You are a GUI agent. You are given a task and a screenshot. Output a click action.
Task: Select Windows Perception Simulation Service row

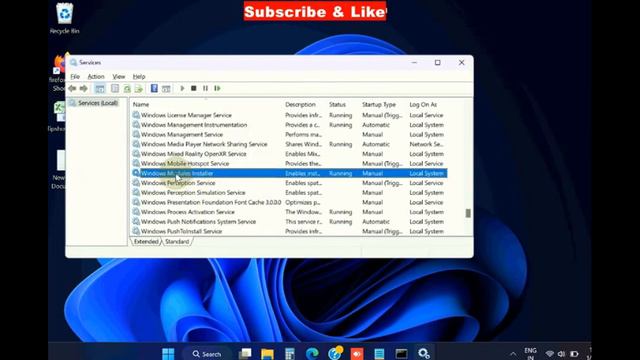pyautogui.click(x=289, y=193)
